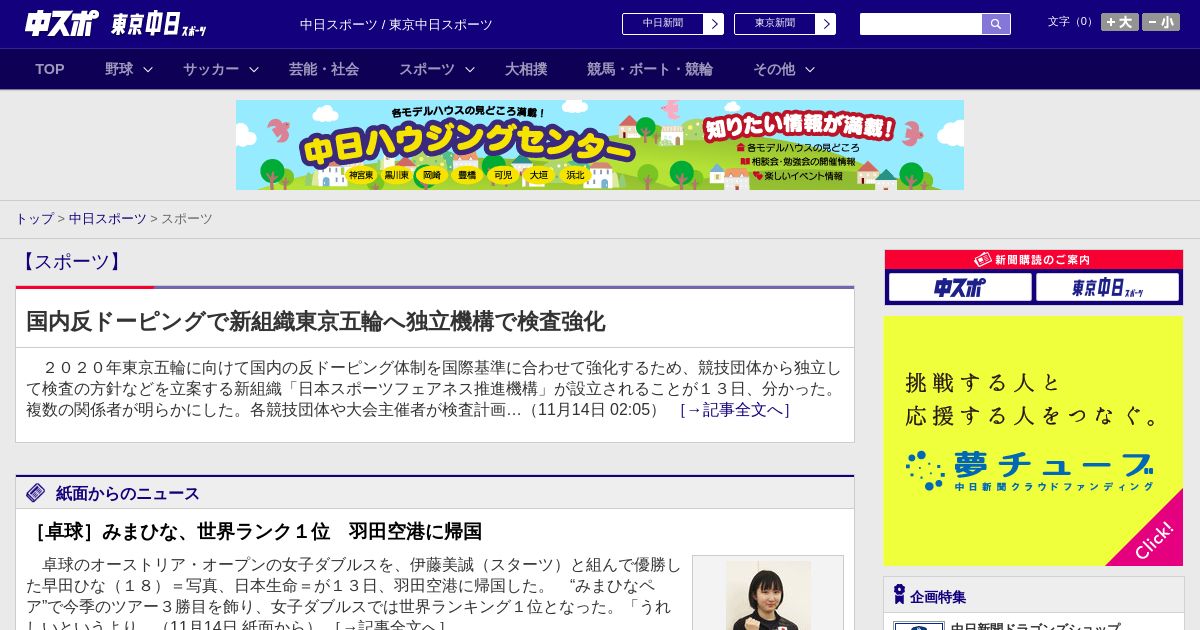Click the 中日ハウジングセンター banner ad
This screenshot has width=1200, height=630.
(x=600, y=145)
